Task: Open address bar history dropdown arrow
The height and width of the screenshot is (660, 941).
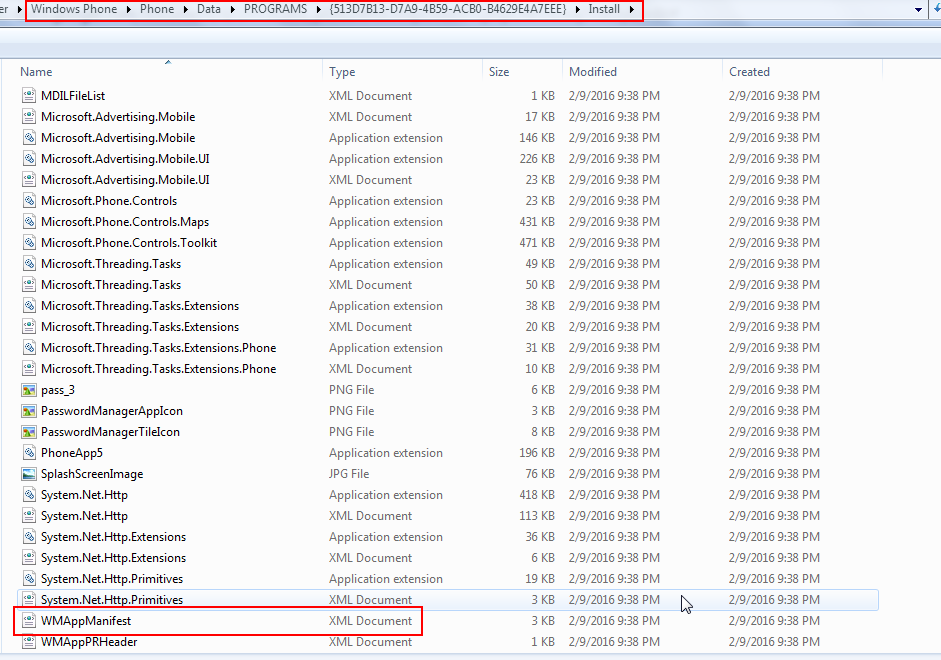Action: (x=918, y=10)
